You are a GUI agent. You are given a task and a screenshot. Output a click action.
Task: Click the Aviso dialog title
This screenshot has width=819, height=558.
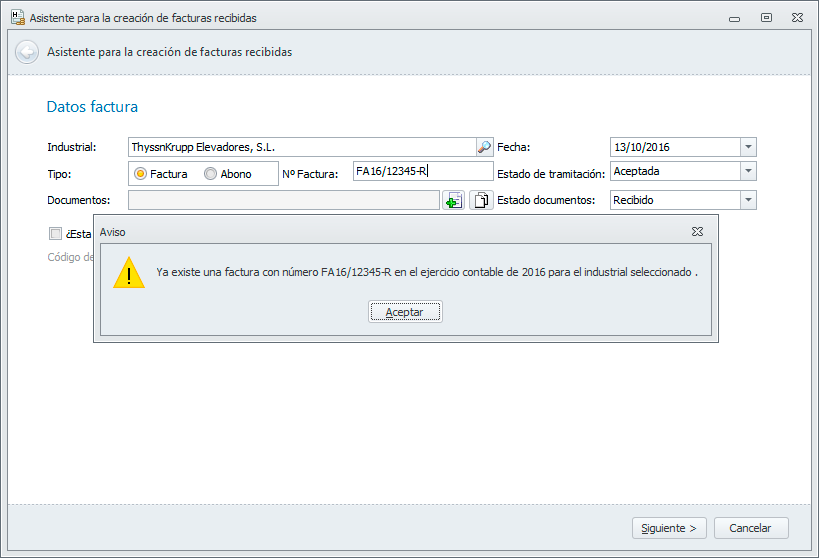(x=113, y=232)
